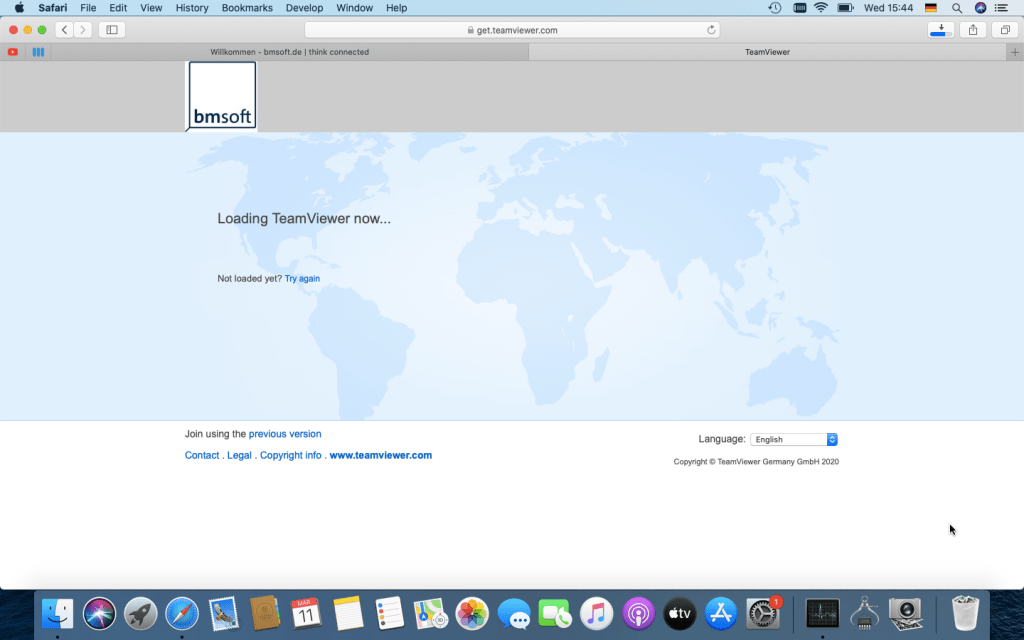Open Apple TV from the dock

click(680, 614)
